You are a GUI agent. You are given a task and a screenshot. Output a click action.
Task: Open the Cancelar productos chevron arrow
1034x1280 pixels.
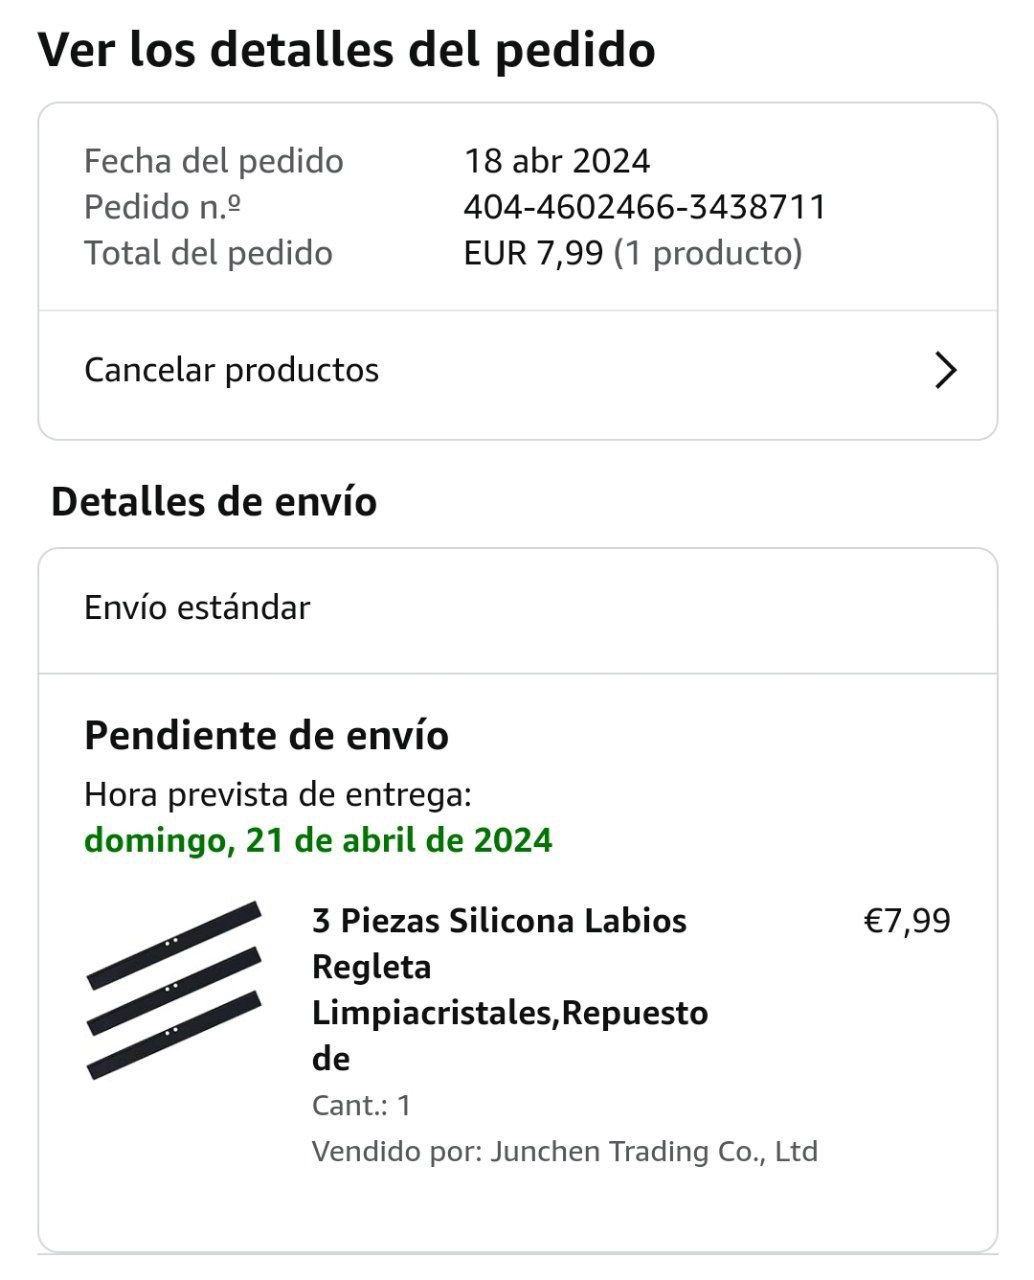pos(945,371)
